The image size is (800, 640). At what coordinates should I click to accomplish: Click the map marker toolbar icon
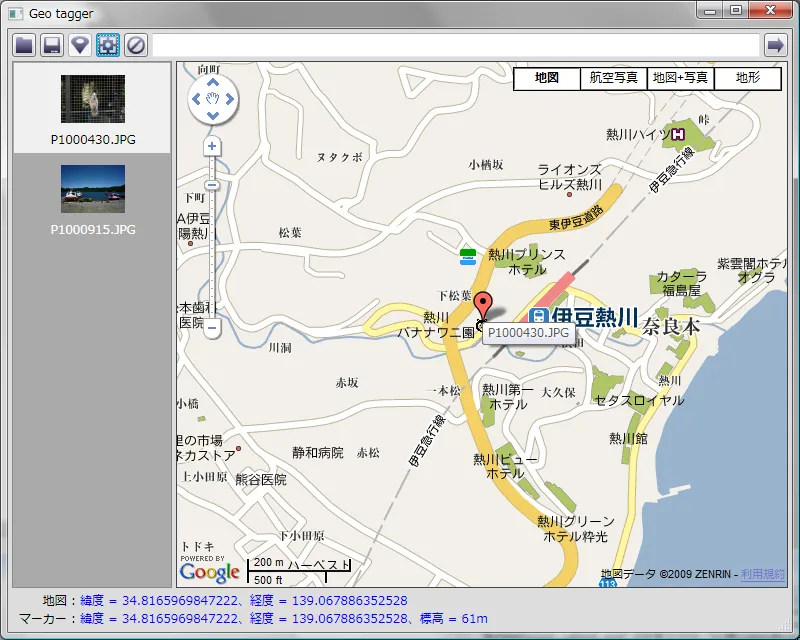[x=80, y=45]
